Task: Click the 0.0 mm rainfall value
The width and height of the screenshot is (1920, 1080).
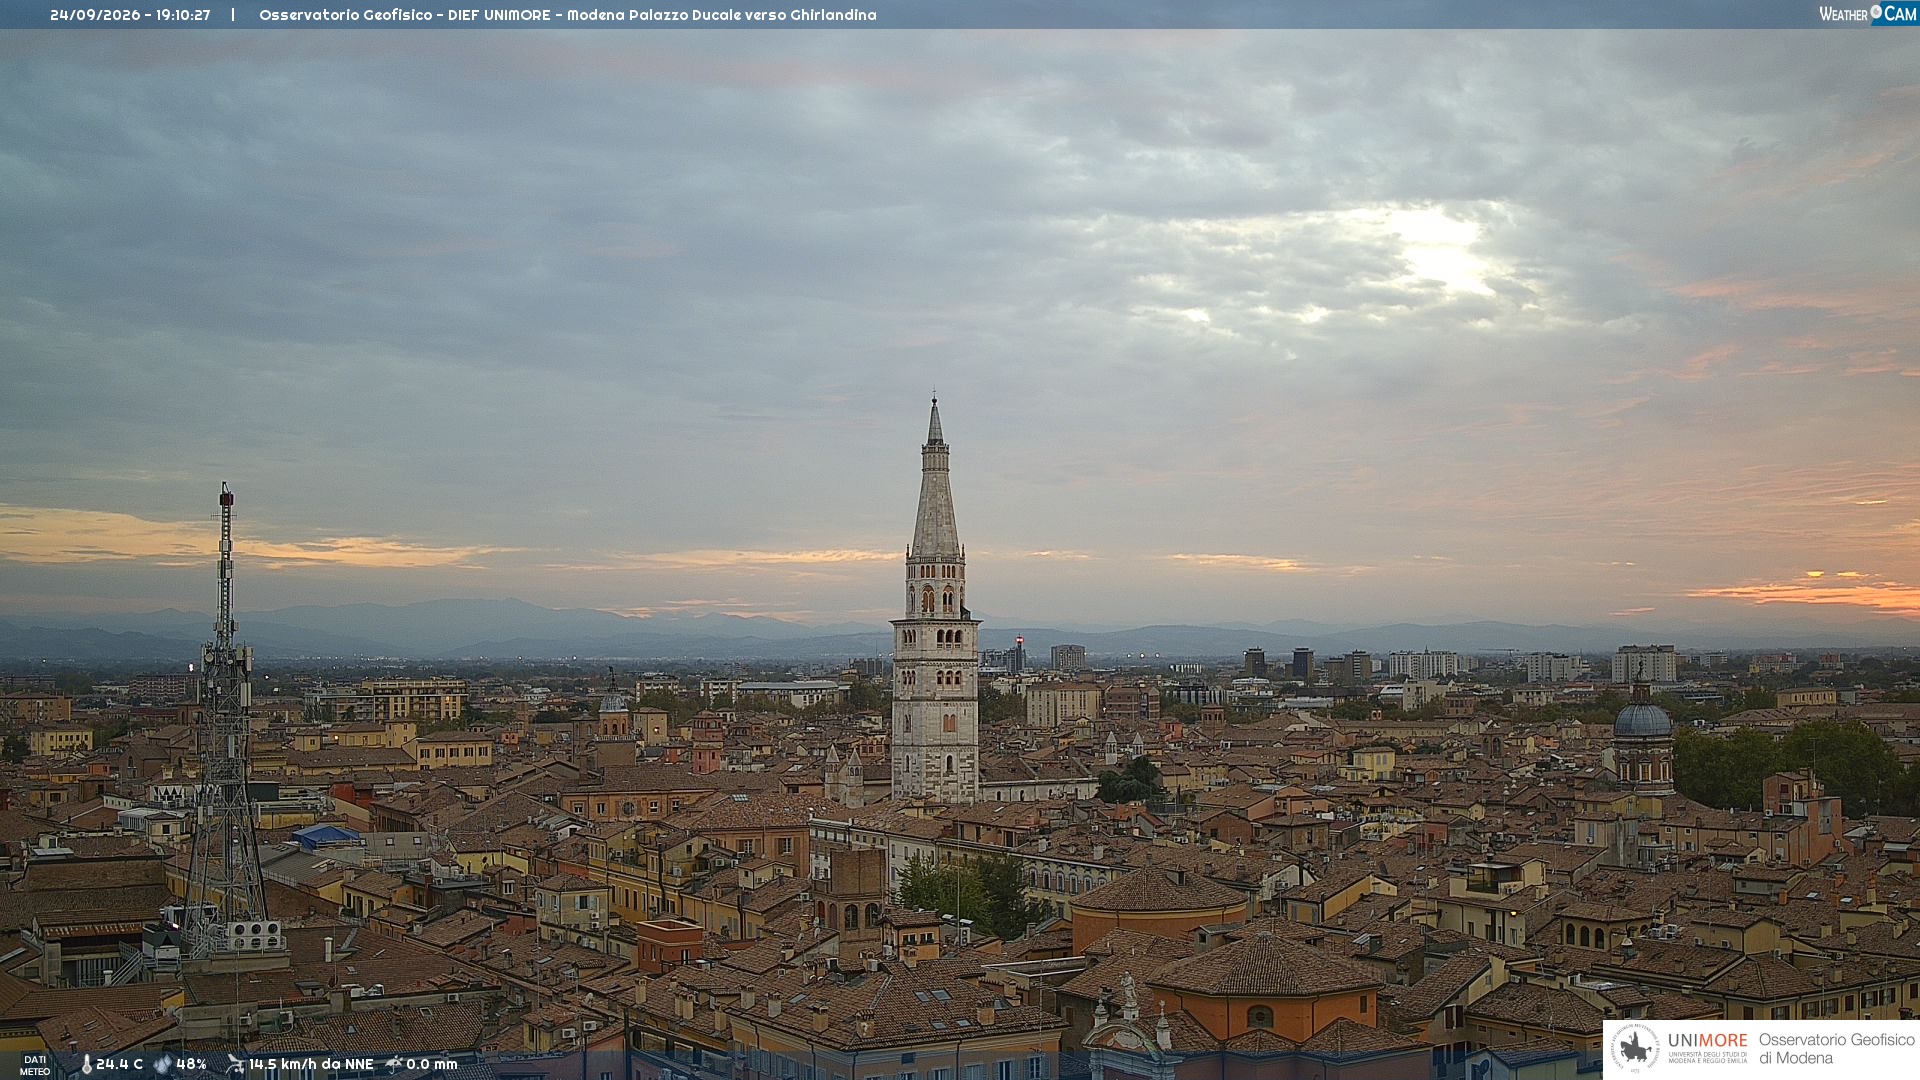Action: pyautogui.click(x=432, y=1064)
